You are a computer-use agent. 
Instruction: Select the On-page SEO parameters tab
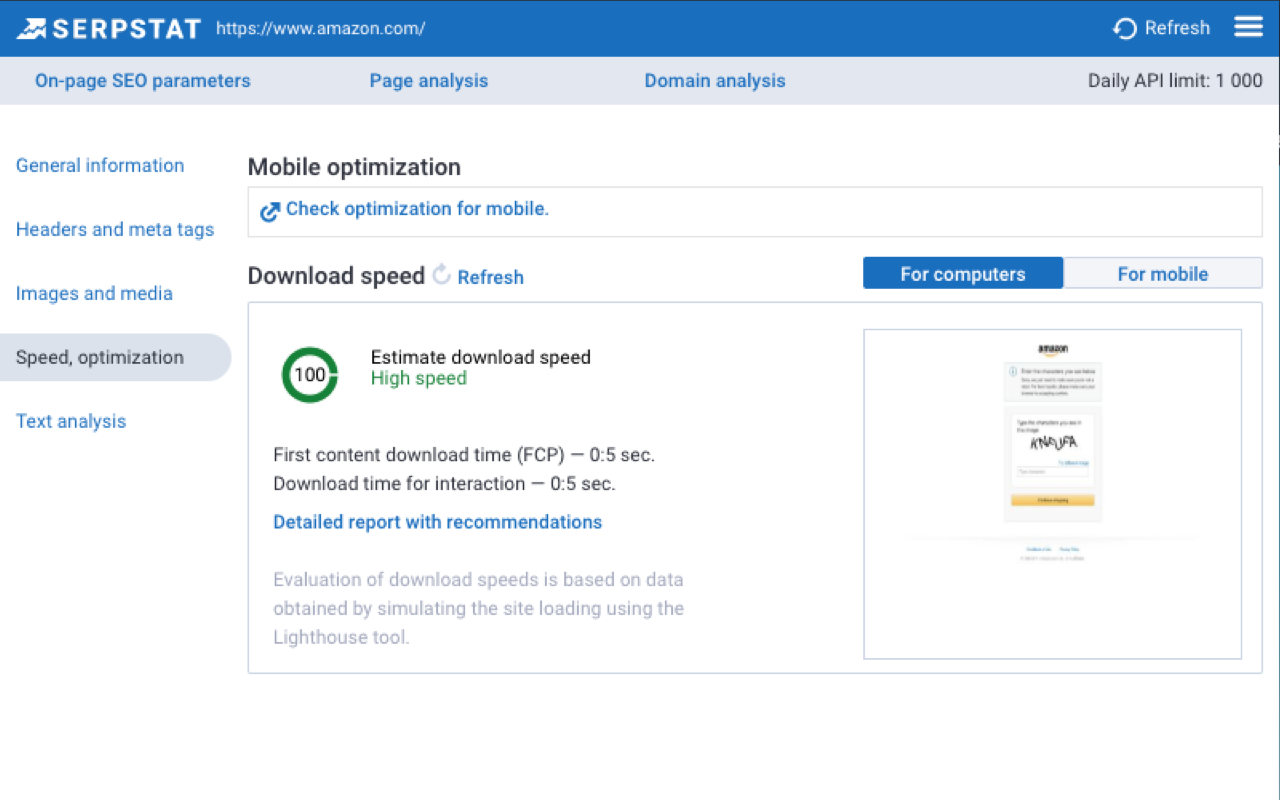point(142,80)
